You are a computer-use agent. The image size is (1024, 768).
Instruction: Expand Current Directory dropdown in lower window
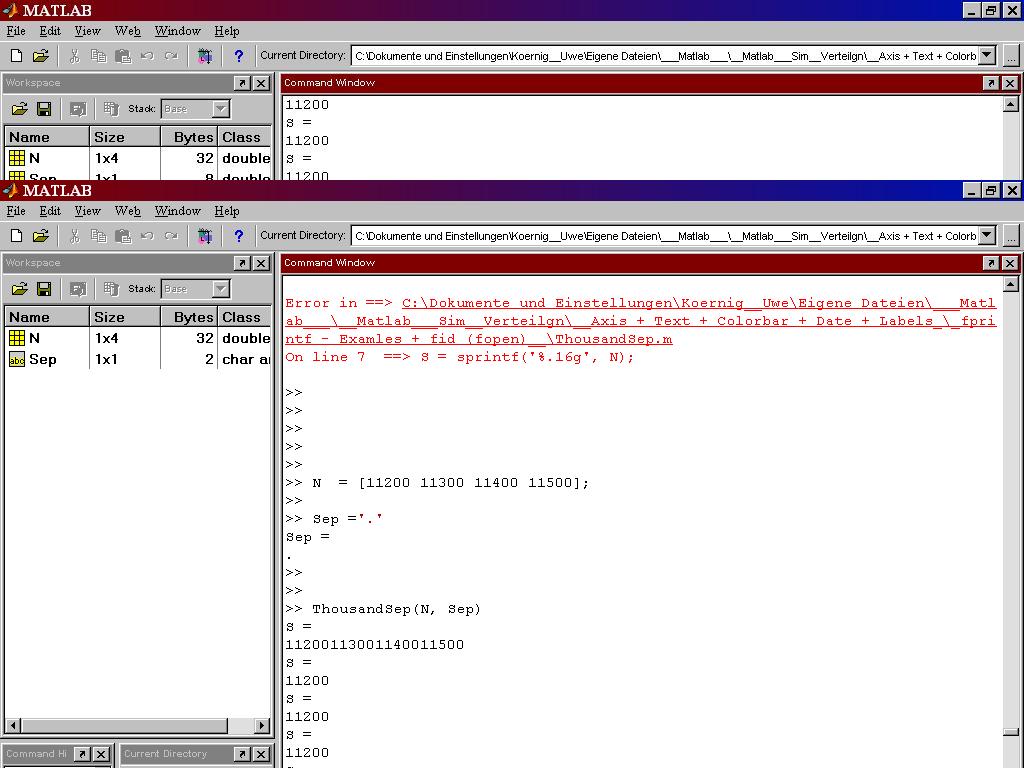click(987, 236)
